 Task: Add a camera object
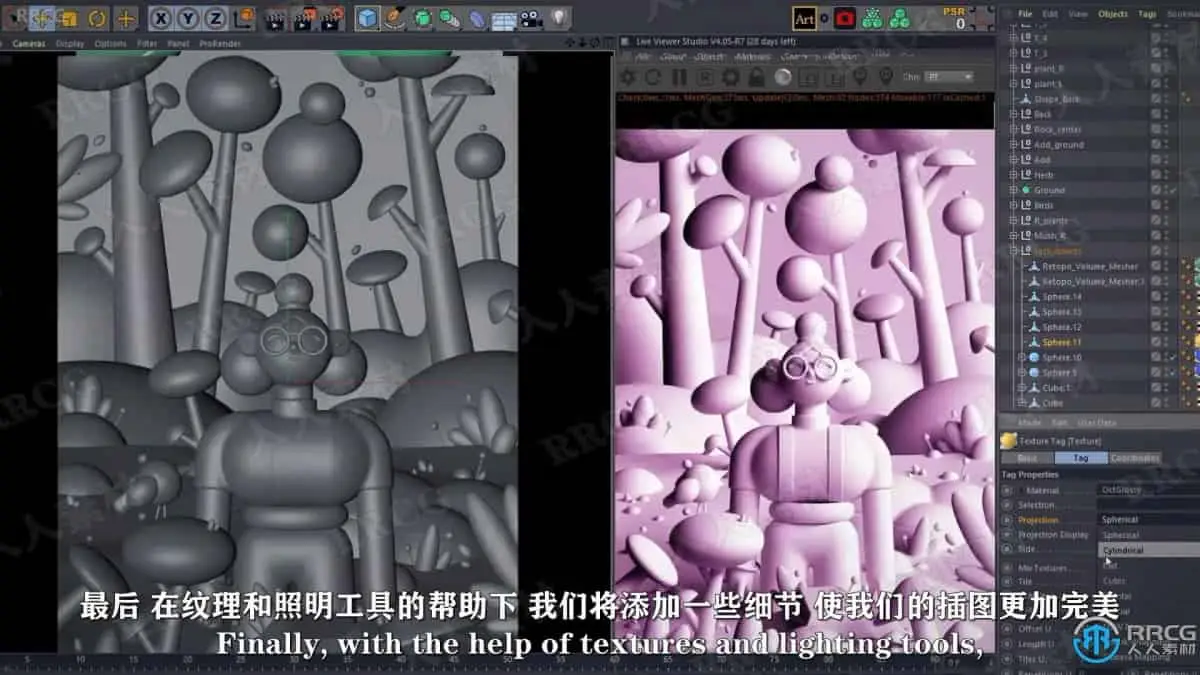coord(531,18)
